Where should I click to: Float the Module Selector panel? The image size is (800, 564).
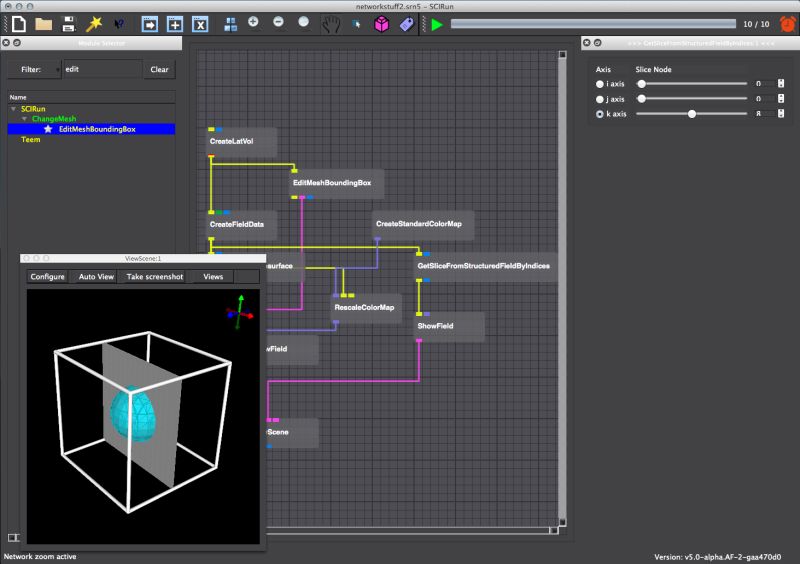tap(17, 43)
